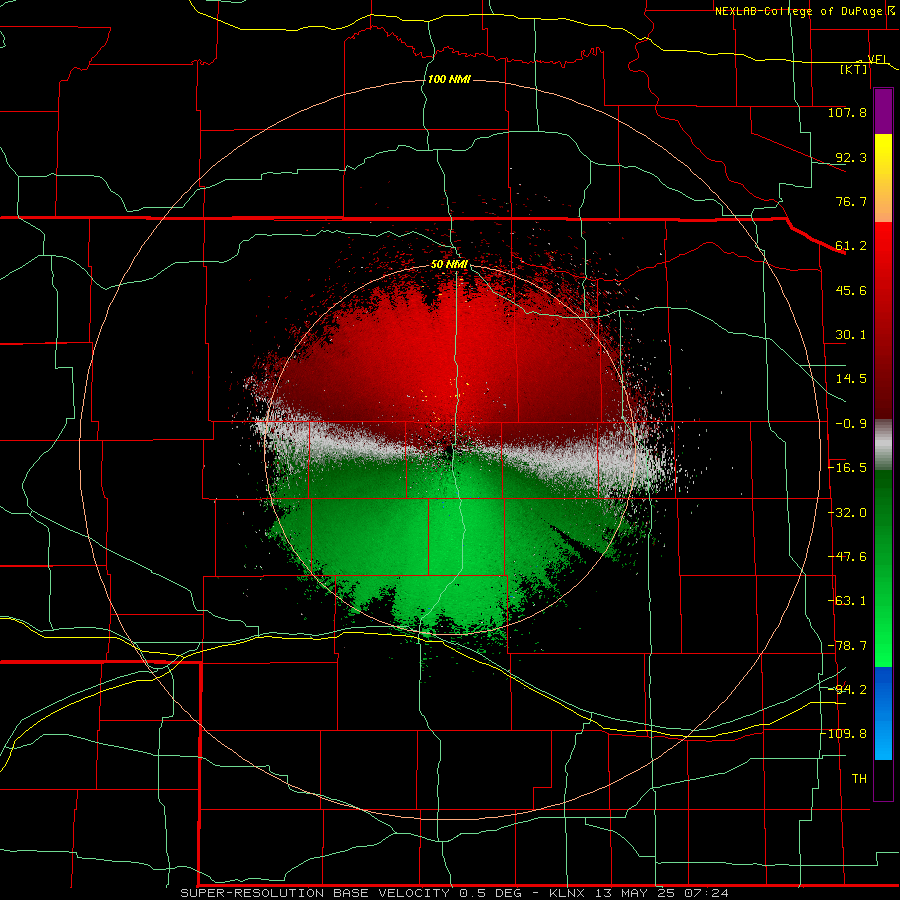This screenshot has height=900, width=900.
Task: Click the 50 NMI range ring label
Action: coord(449,265)
